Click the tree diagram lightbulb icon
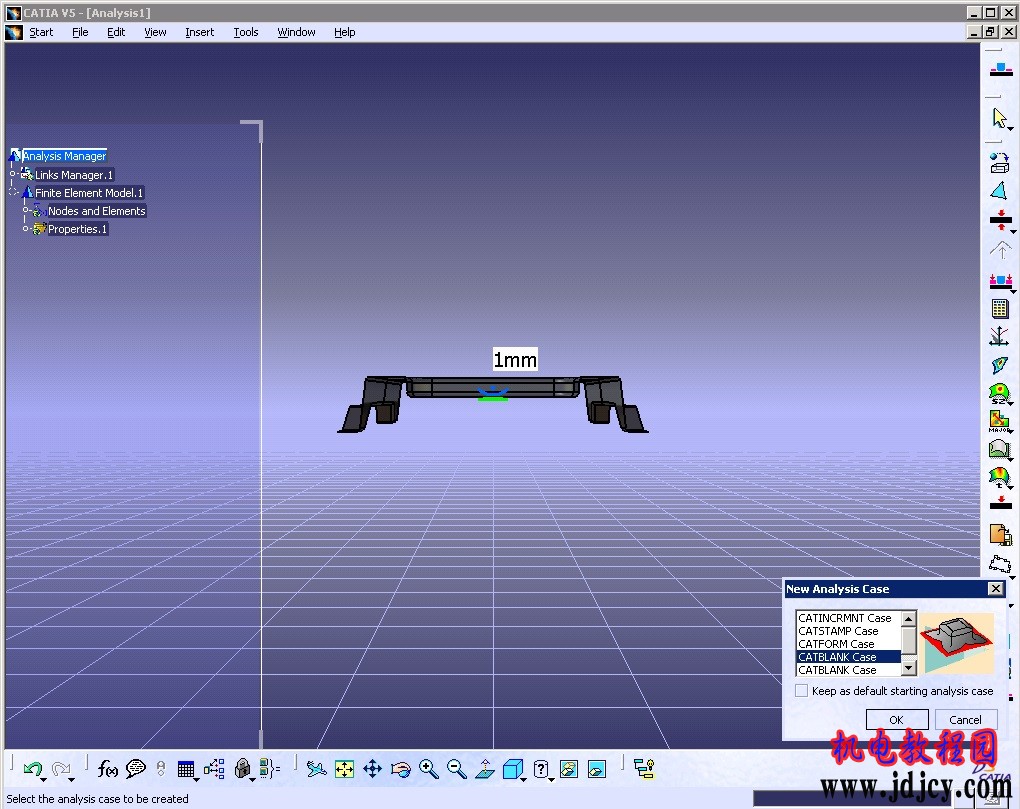Screen dimensions: 1020x809 [x=644, y=769]
